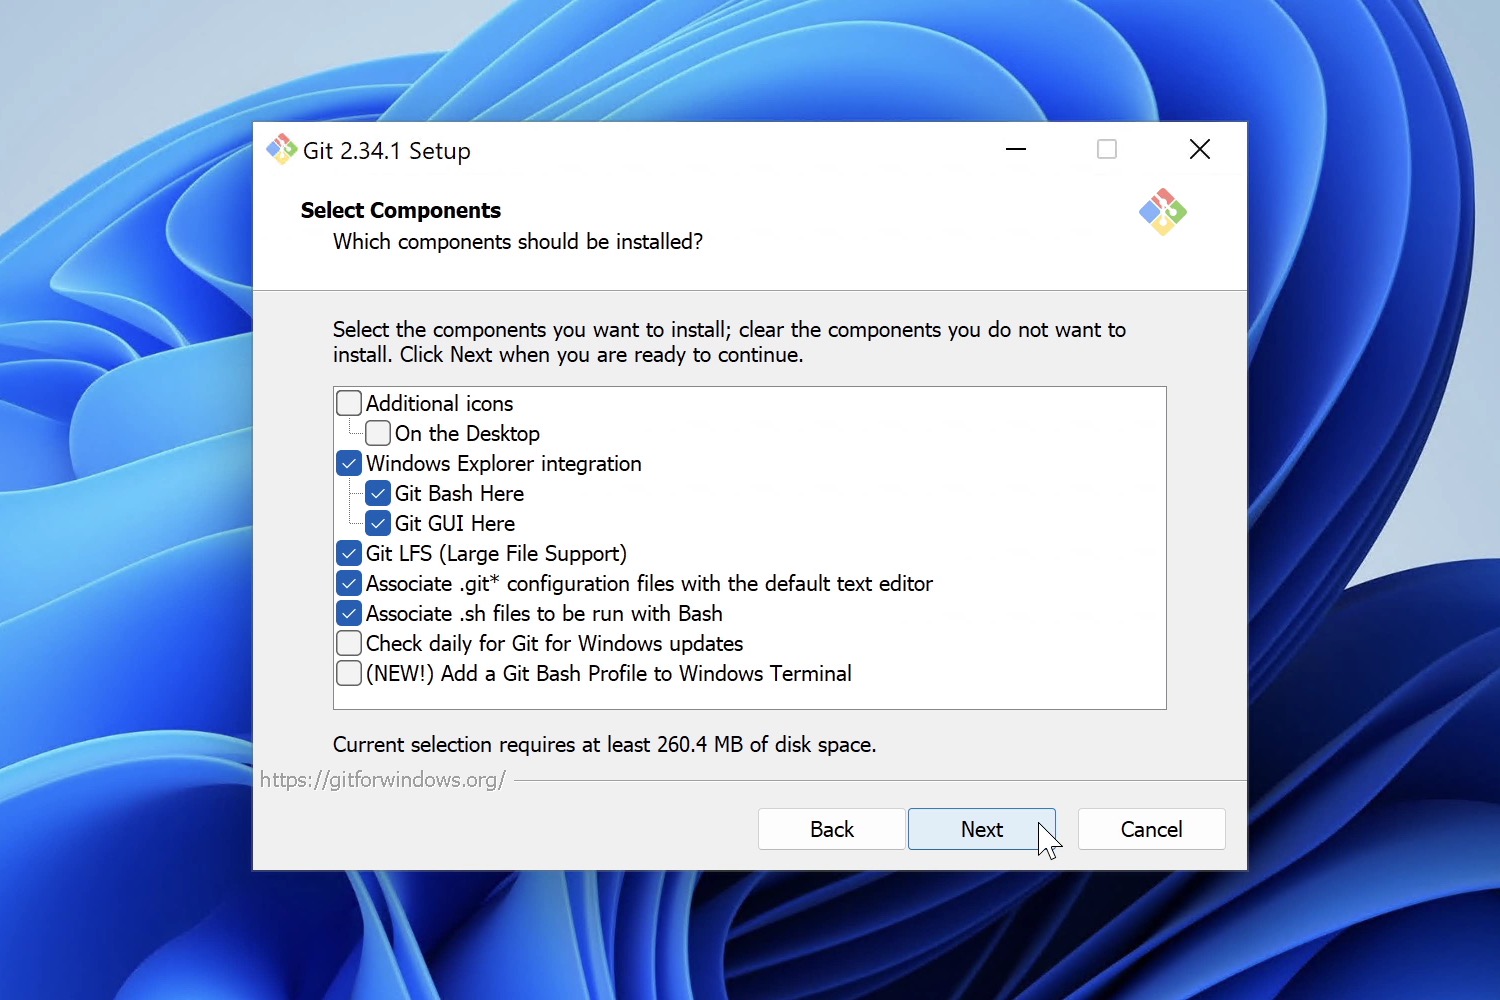Enable daily Git for Windows update checks
This screenshot has width=1500, height=1000.
[348, 643]
